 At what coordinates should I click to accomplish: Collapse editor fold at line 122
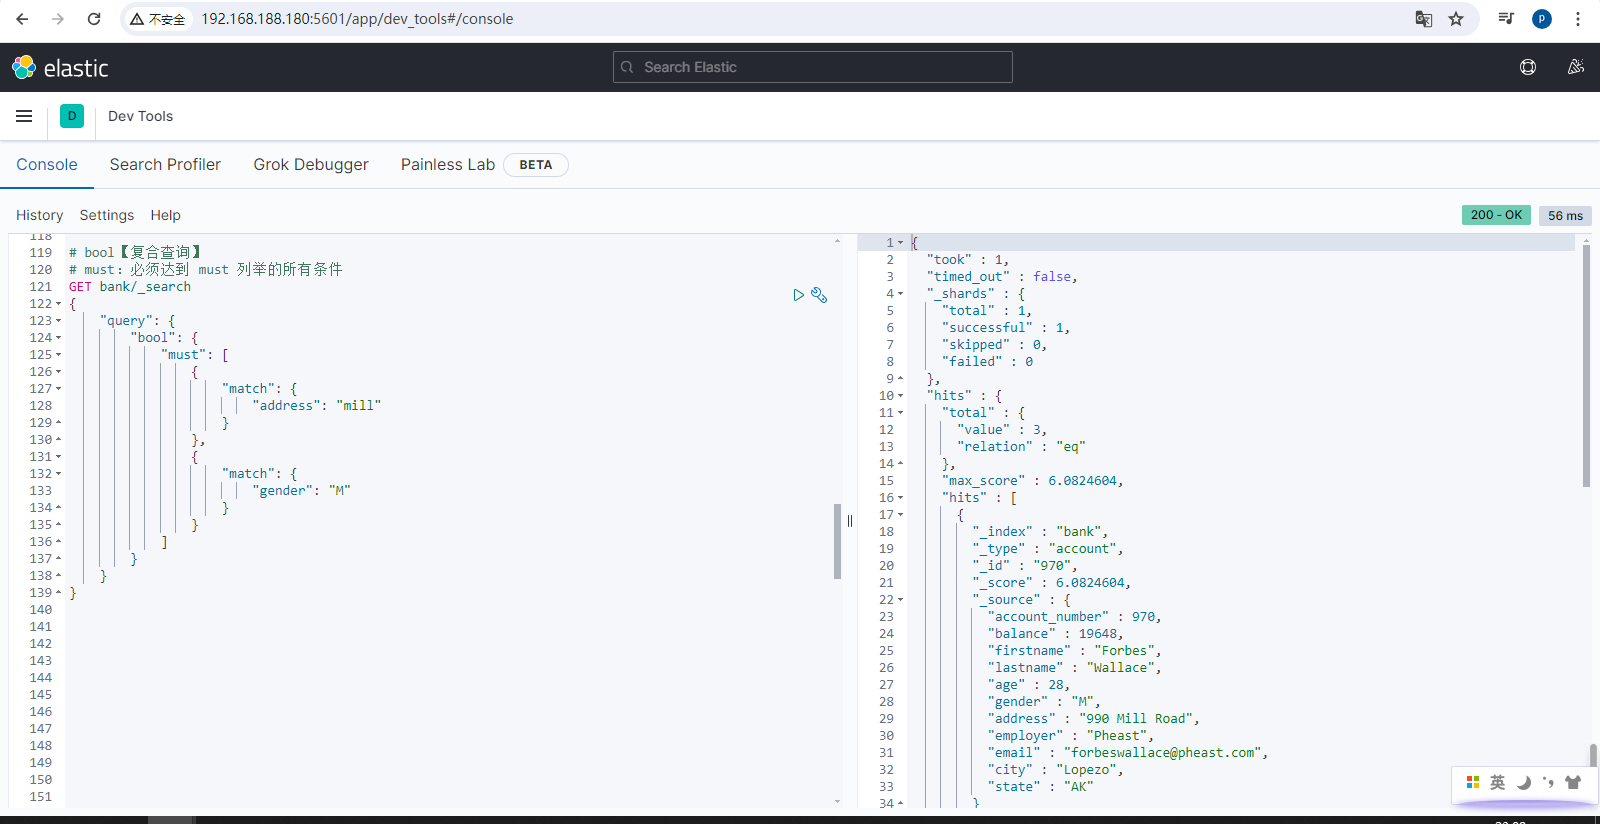tap(58, 304)
